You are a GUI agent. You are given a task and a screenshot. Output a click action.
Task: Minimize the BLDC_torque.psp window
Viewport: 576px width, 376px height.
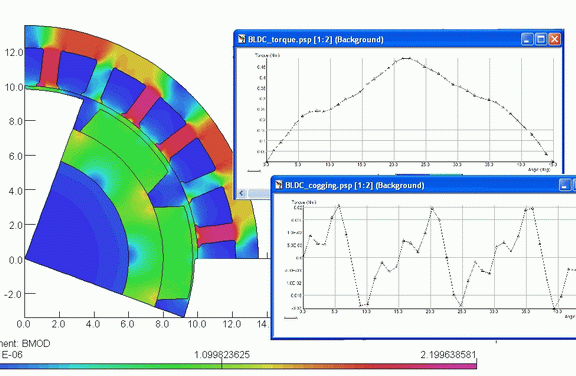tap(527, 39)
